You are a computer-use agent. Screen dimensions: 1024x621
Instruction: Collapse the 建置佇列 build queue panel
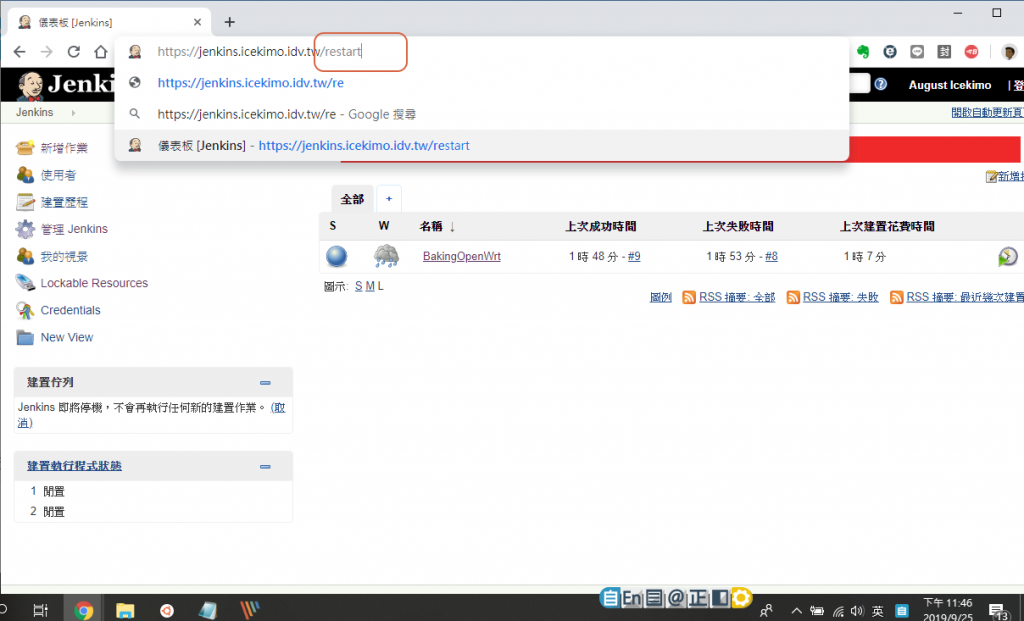click(265, 383)
